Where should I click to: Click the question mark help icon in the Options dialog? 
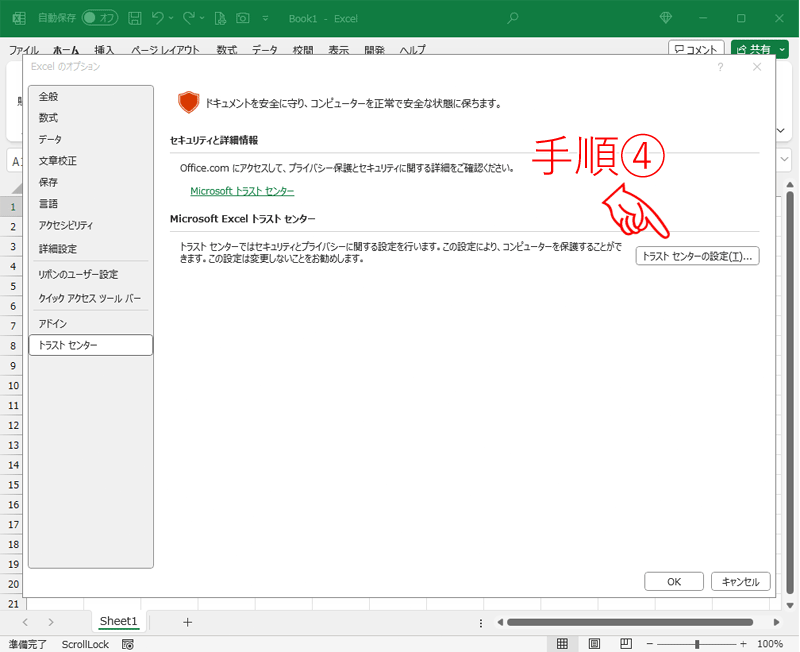(720, 67)
